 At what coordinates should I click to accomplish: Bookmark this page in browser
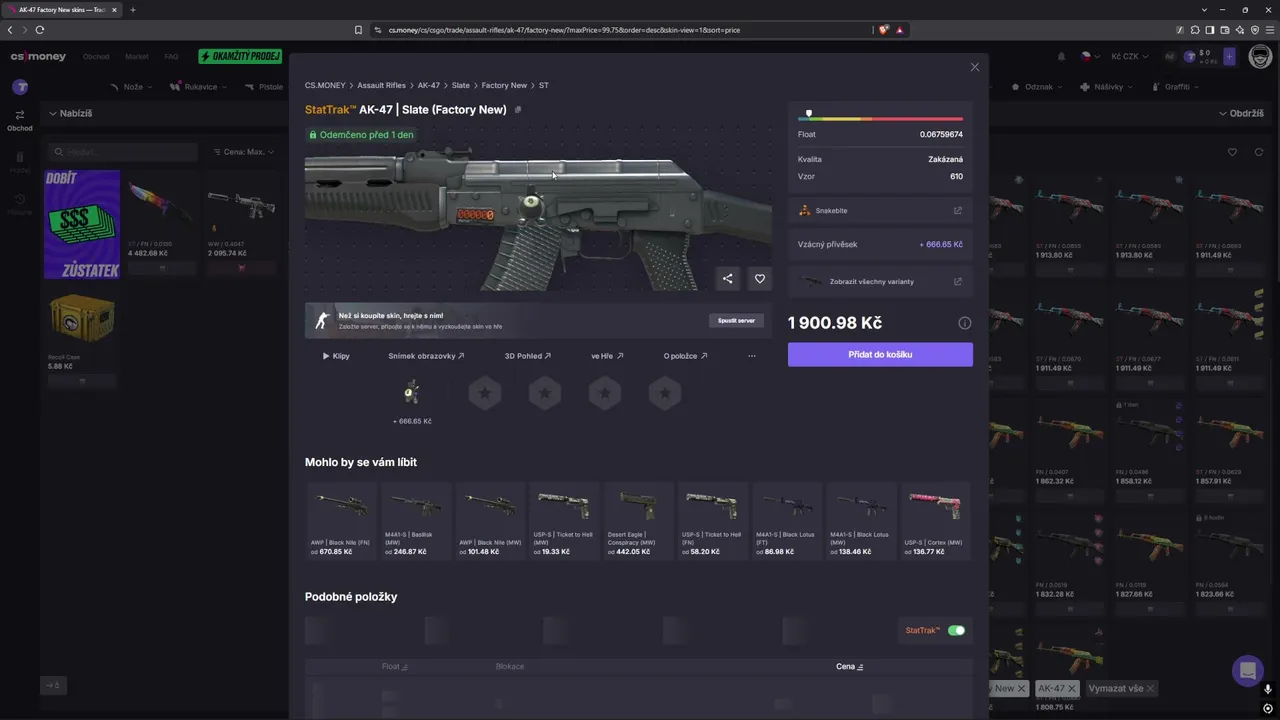[359, 30]
